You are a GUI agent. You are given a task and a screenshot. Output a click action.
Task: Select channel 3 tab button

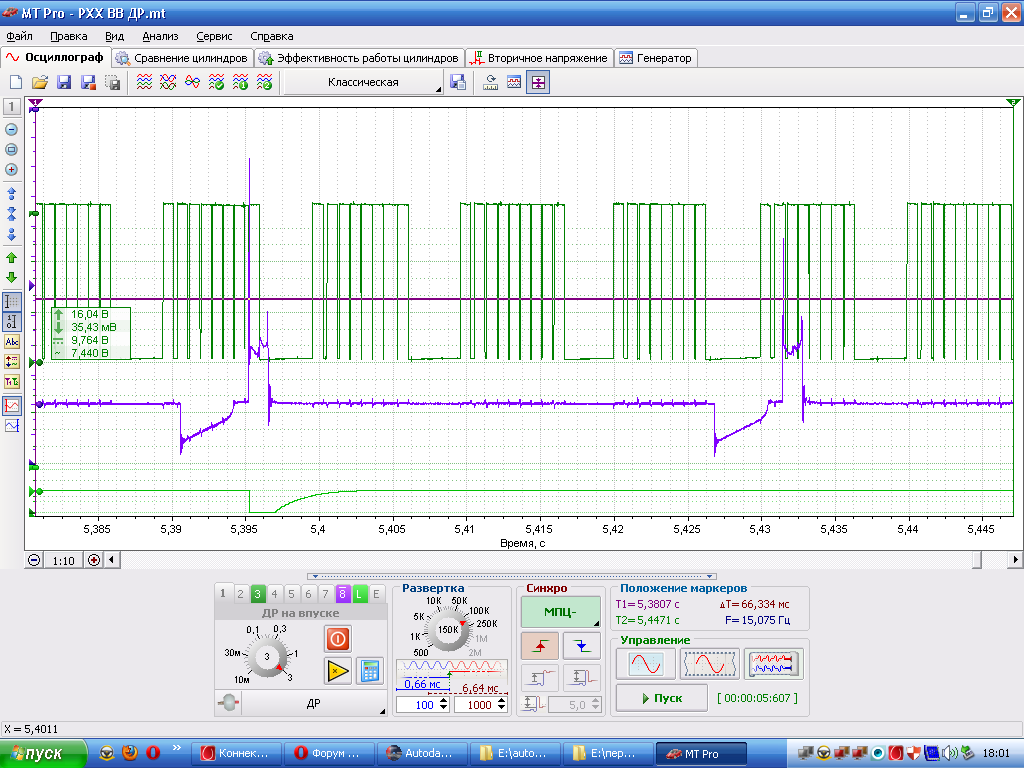257,594
